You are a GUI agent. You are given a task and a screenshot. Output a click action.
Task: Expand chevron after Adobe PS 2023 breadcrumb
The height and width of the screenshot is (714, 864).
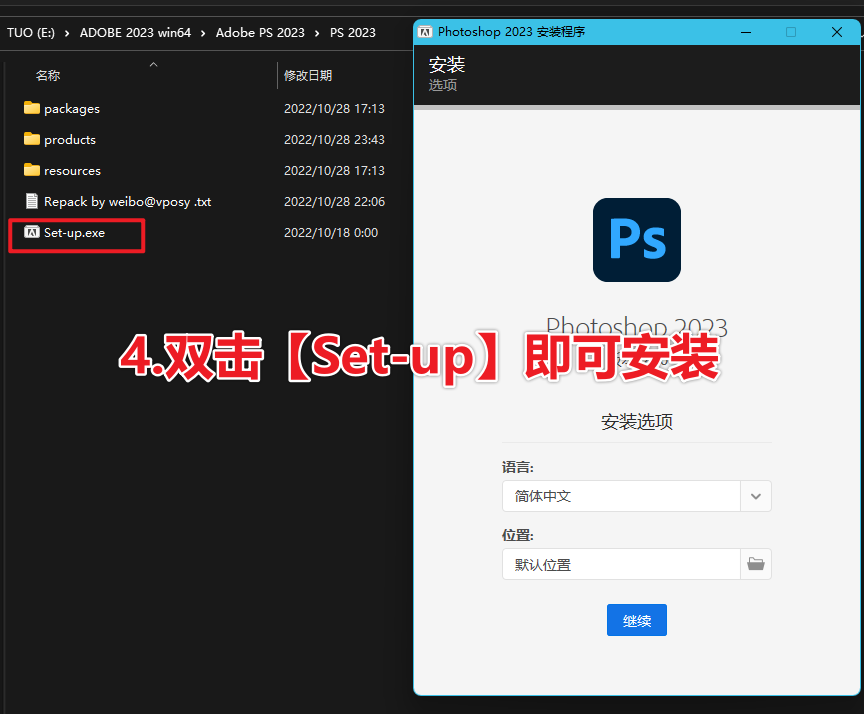click(x=317, y=33)
